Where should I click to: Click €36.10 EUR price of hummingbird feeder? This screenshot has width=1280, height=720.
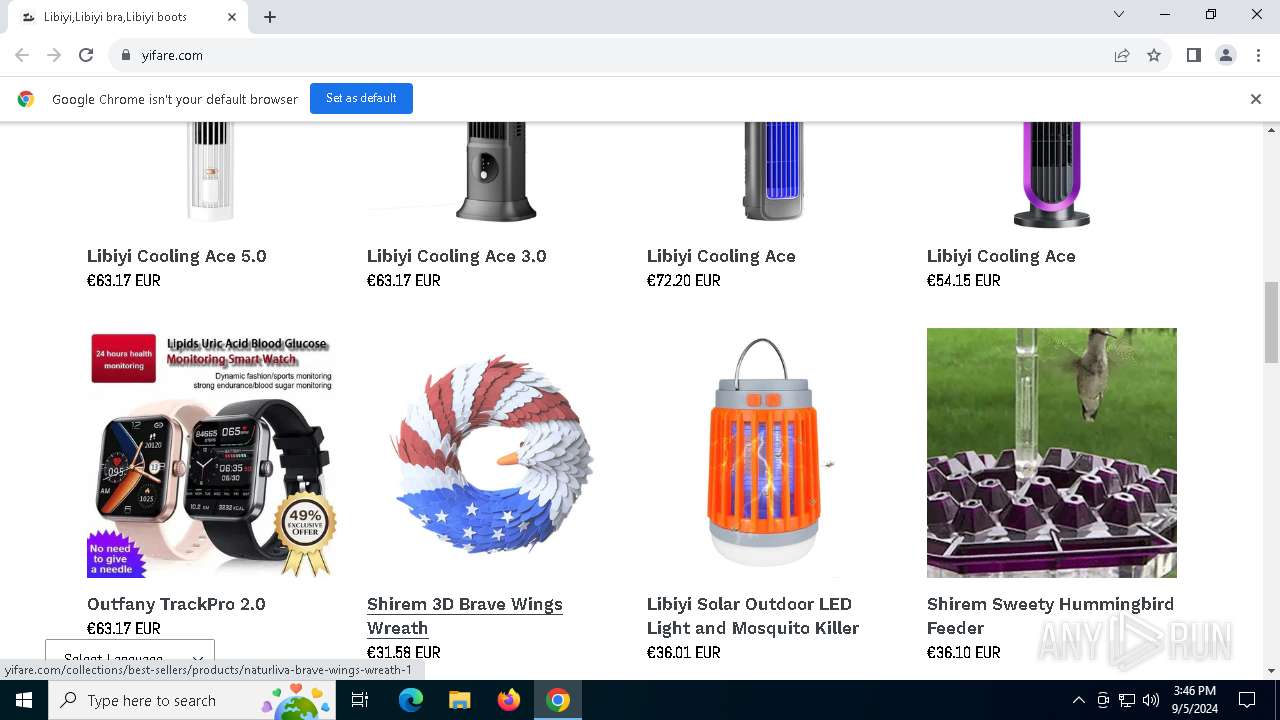[x=964, y=652]
